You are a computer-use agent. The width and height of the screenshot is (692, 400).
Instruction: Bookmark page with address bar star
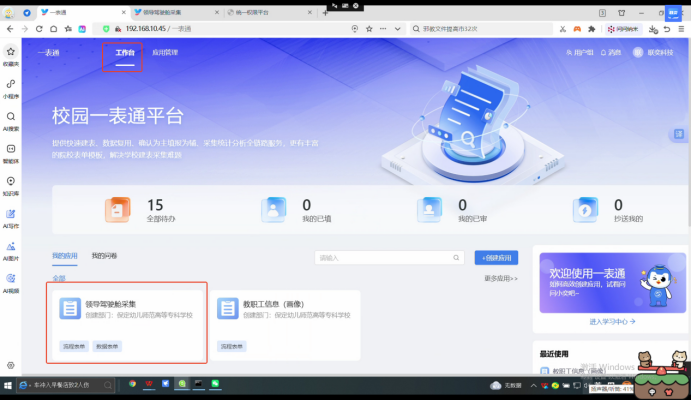tap(369, 29)
